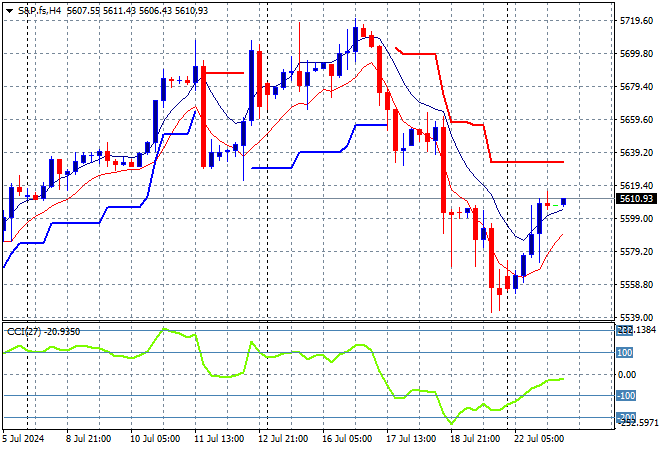660x450 pixels.
Task: Select the current price label 5610.93
Action: point(636,199)
